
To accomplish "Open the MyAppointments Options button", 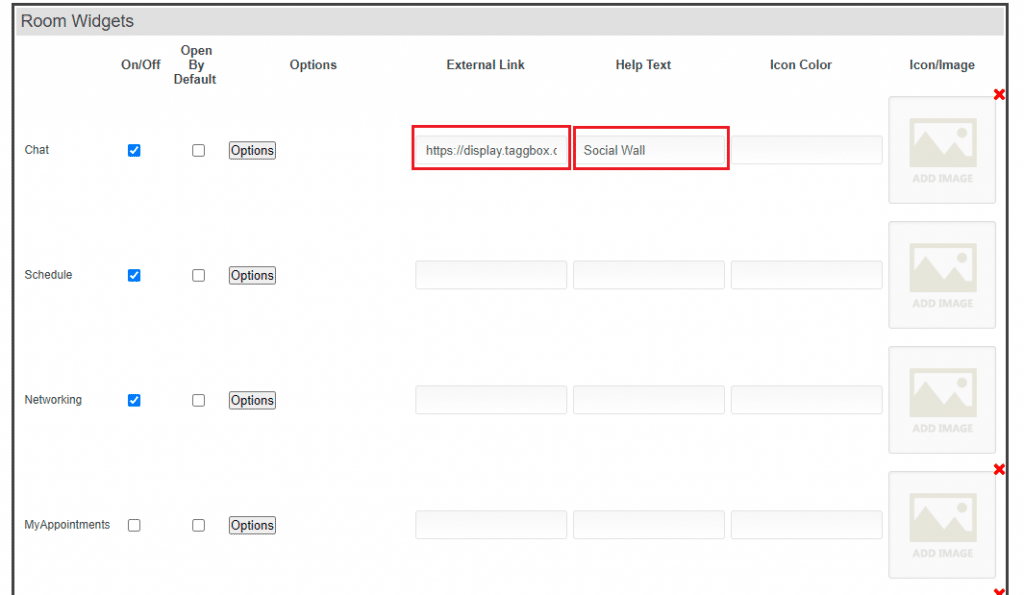I will 252,525.
